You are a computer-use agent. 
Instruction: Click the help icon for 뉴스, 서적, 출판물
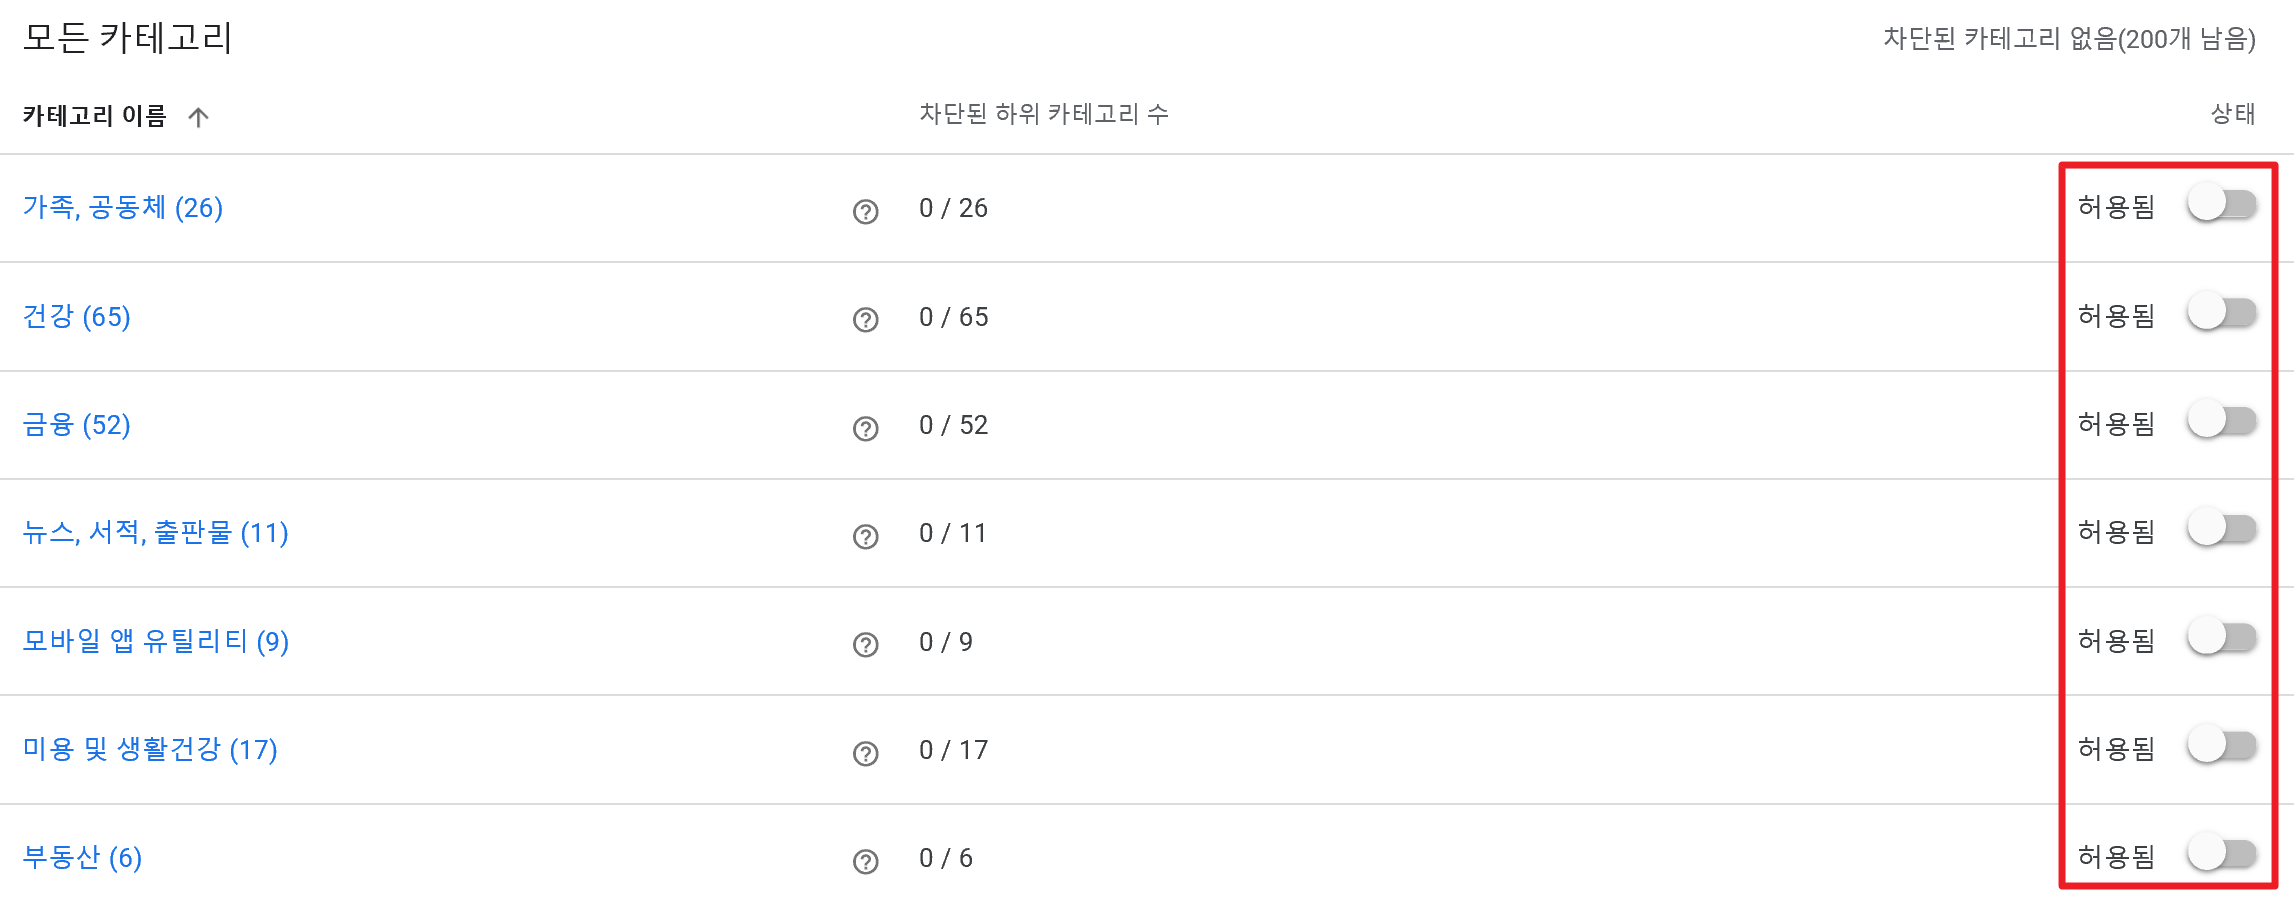click(x=865, y=536)
